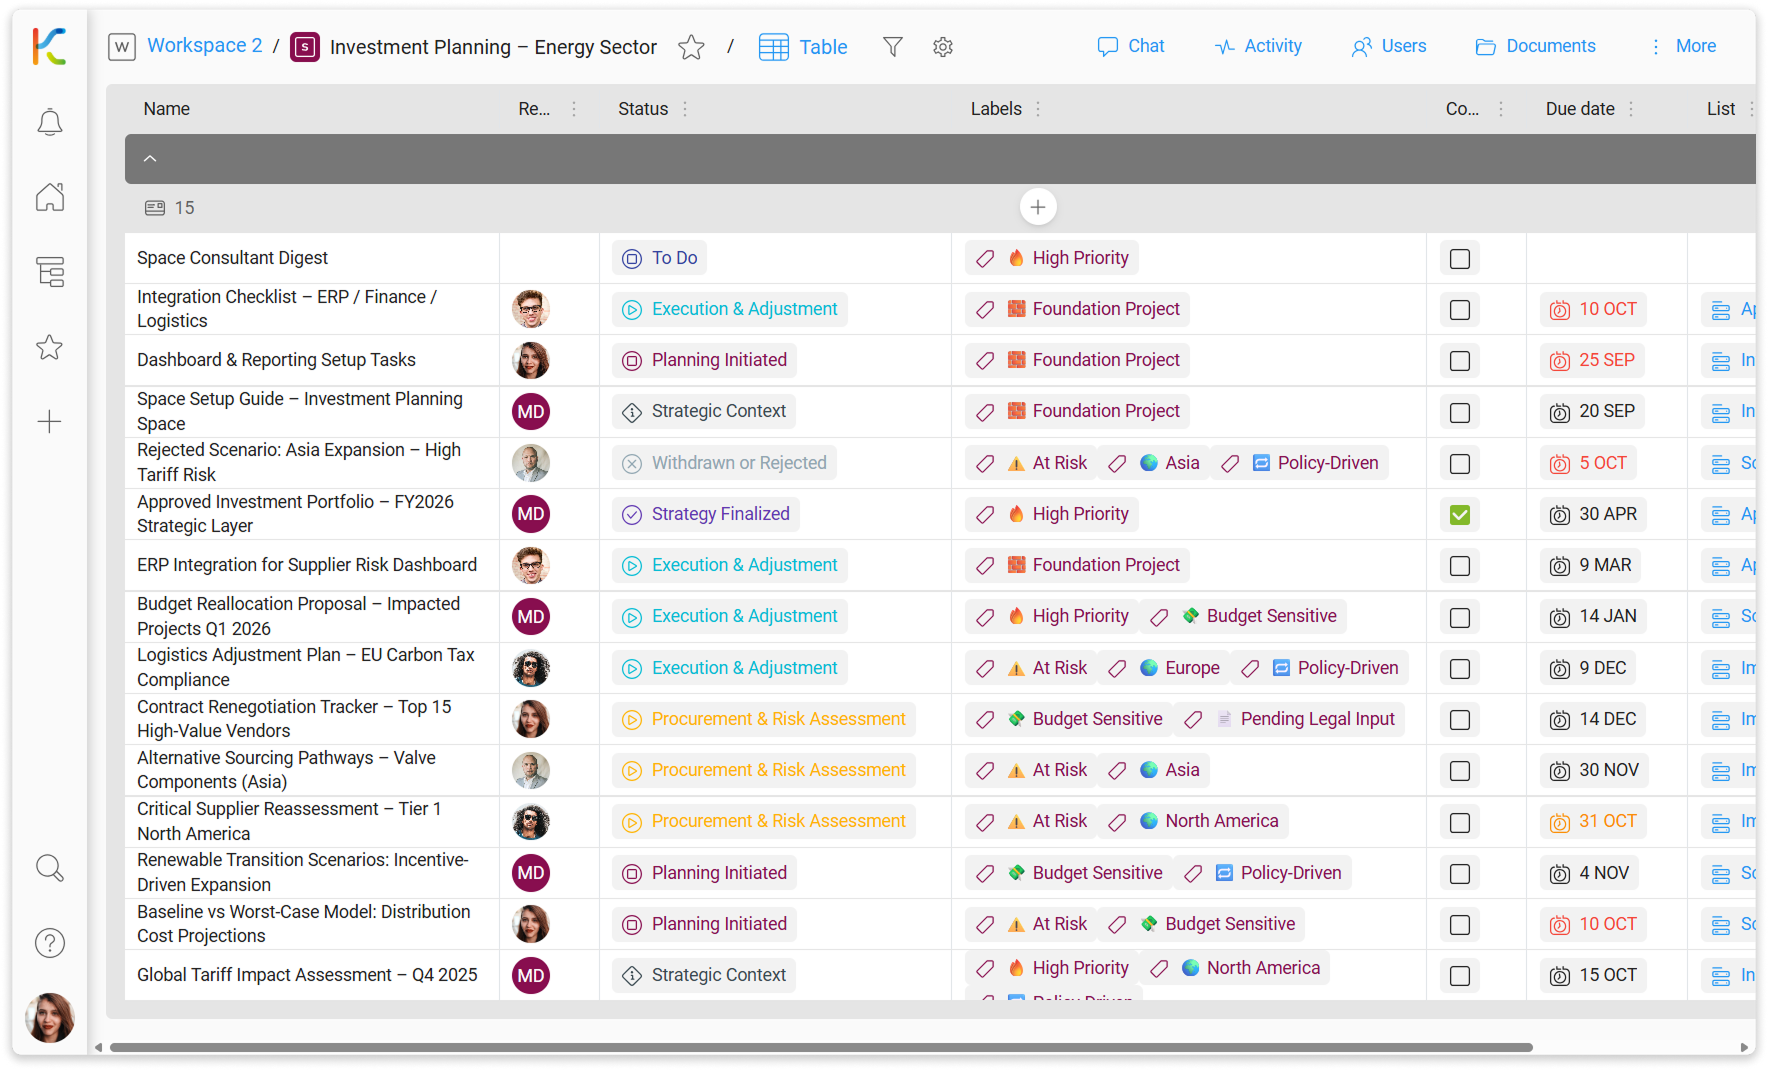Open the favorites star in left sidebar
The image size is (1768, 1070).
coord(50,347)
